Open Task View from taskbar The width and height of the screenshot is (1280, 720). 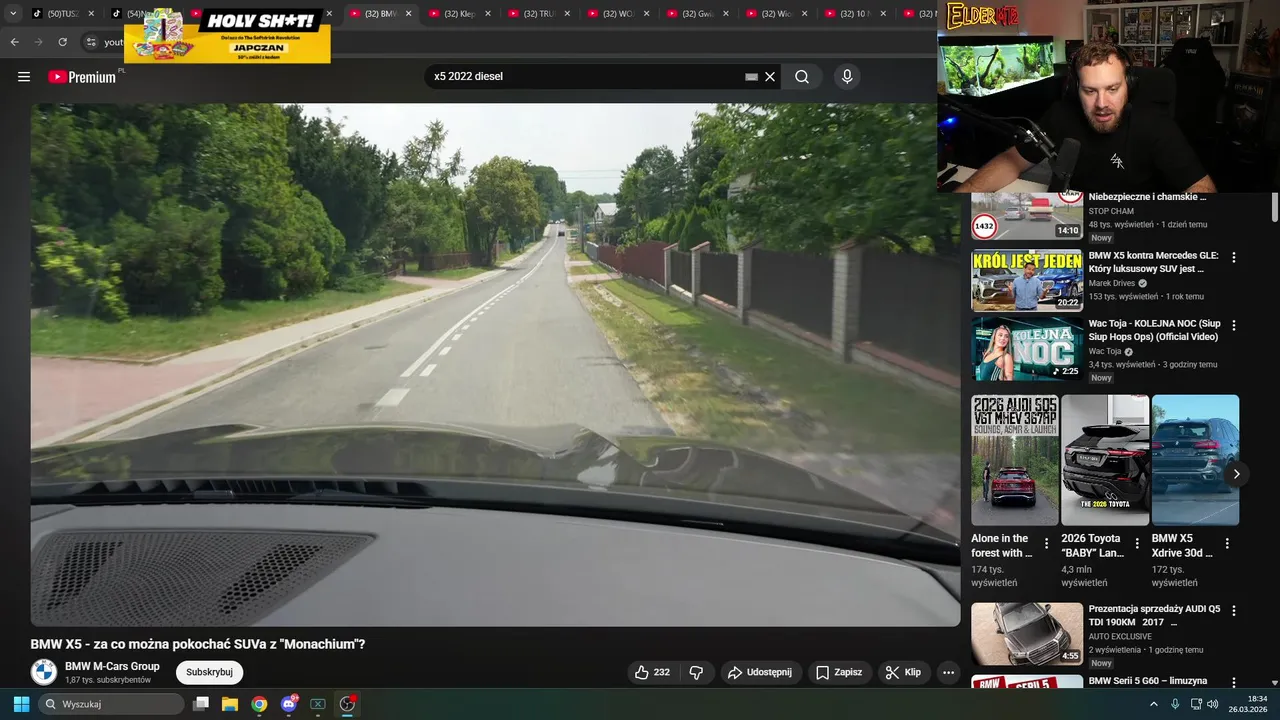[201, 704]
